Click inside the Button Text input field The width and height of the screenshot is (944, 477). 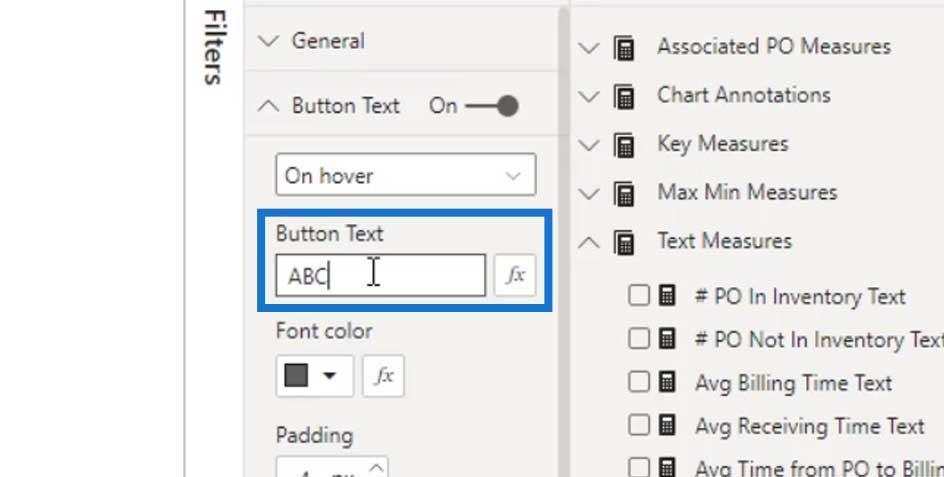tap(380, 275)
